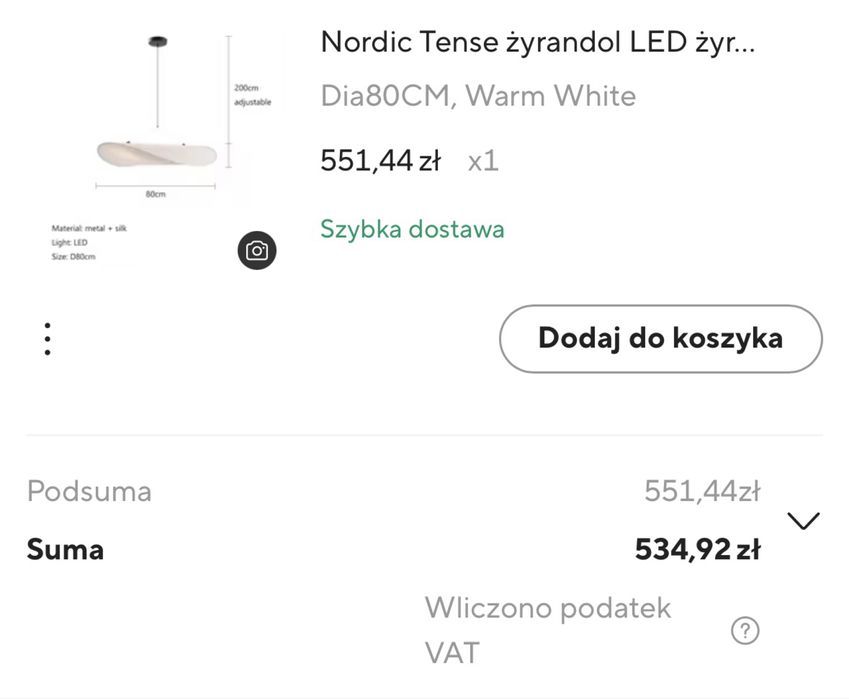Click the Wliczono podatek VAT text
The height and width of the screenshot is (699, 849).
pyautogui.click(x=547, y=630)
